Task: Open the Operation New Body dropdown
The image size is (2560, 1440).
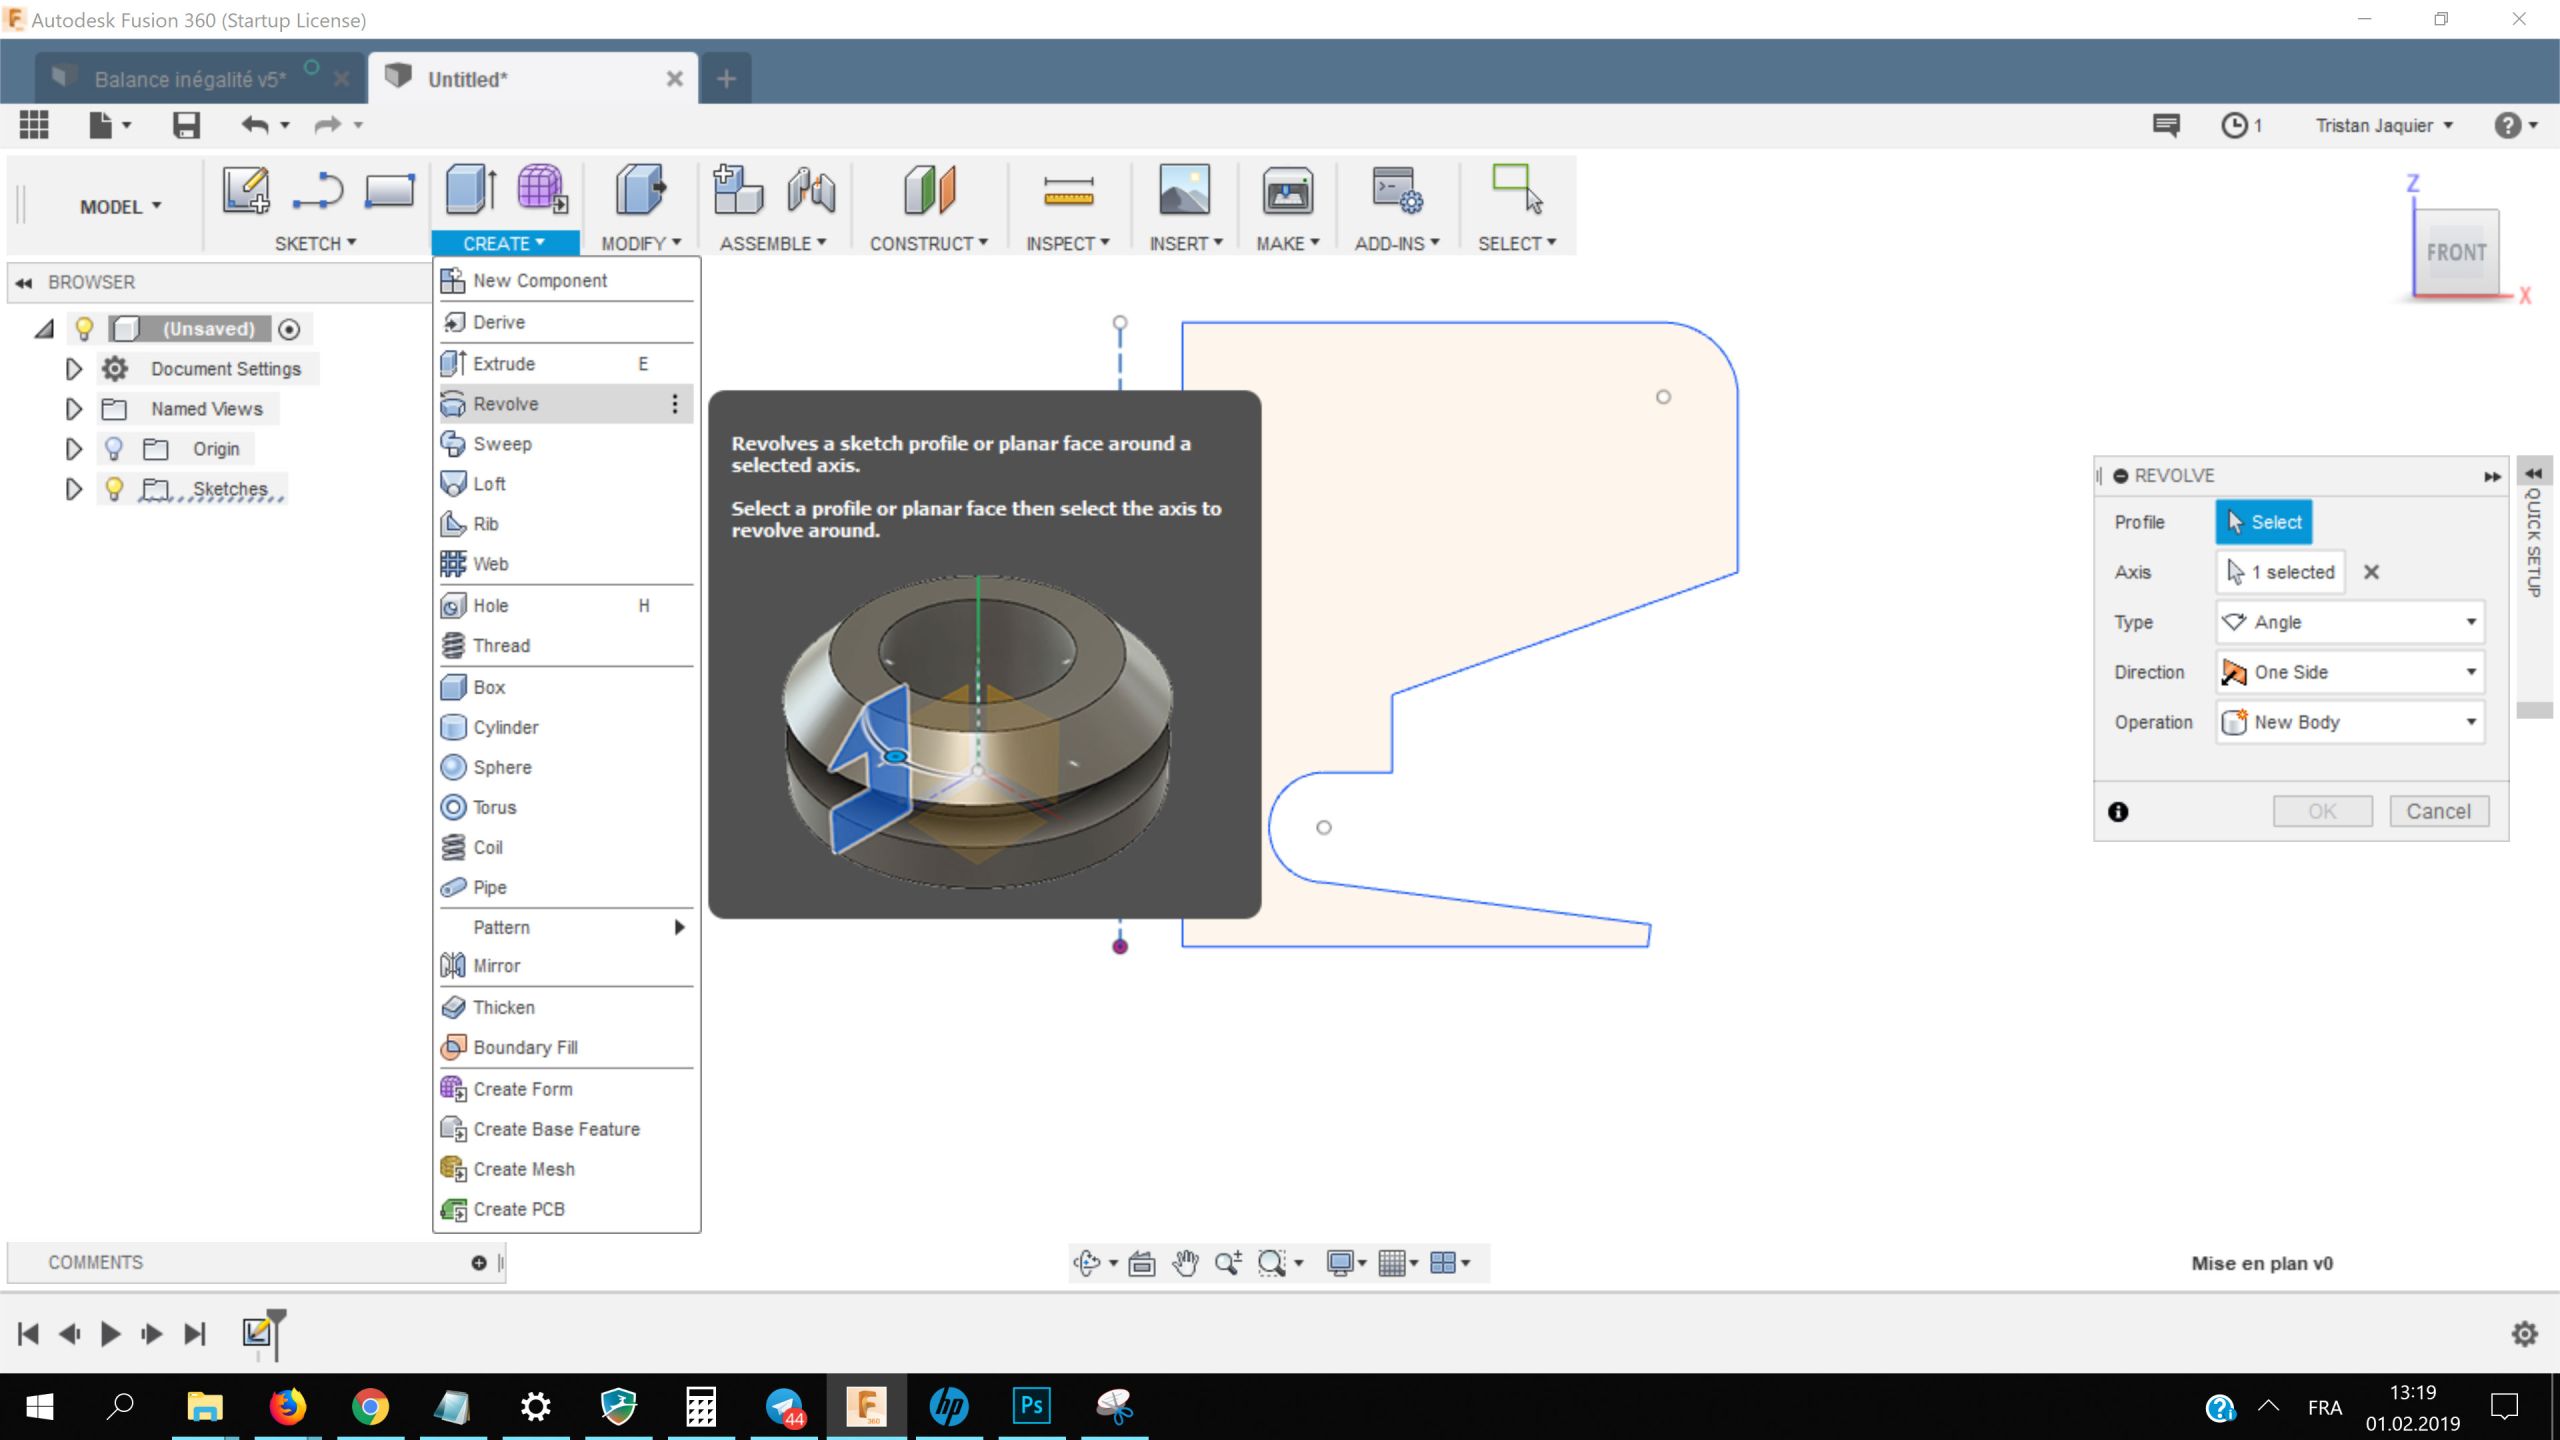Action: coord(2351,722)
